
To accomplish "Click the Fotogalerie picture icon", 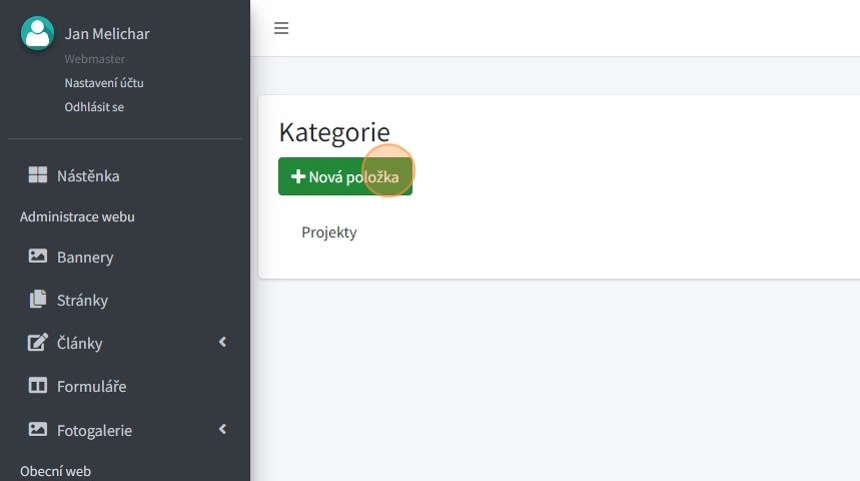I will [x=37, y=430].
